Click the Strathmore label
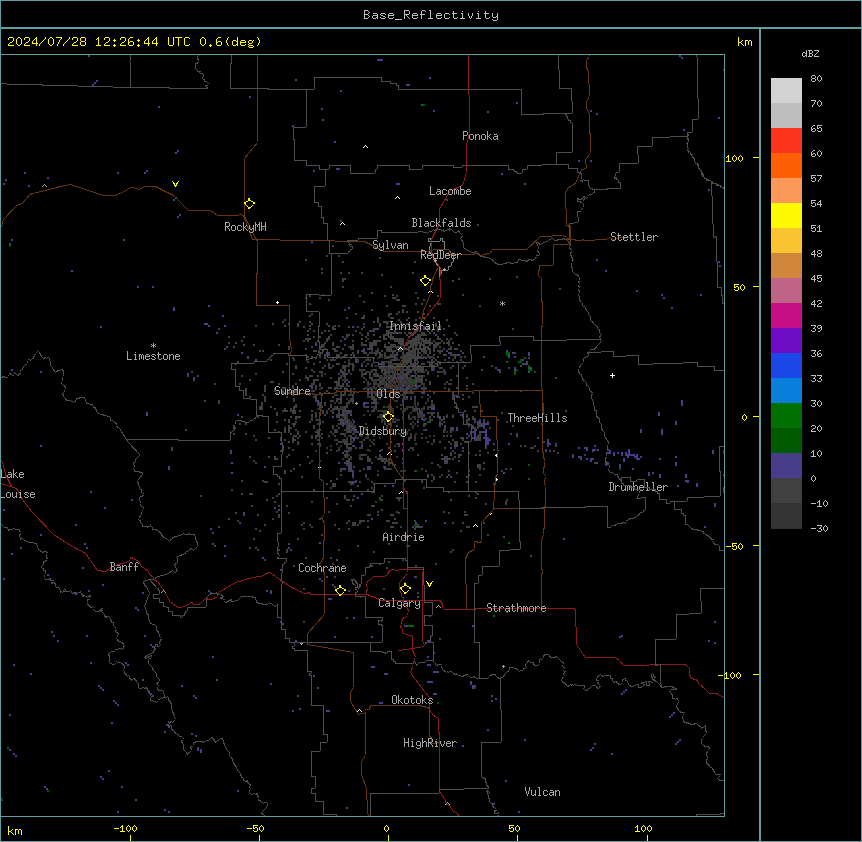 click(x=516, y=608)
